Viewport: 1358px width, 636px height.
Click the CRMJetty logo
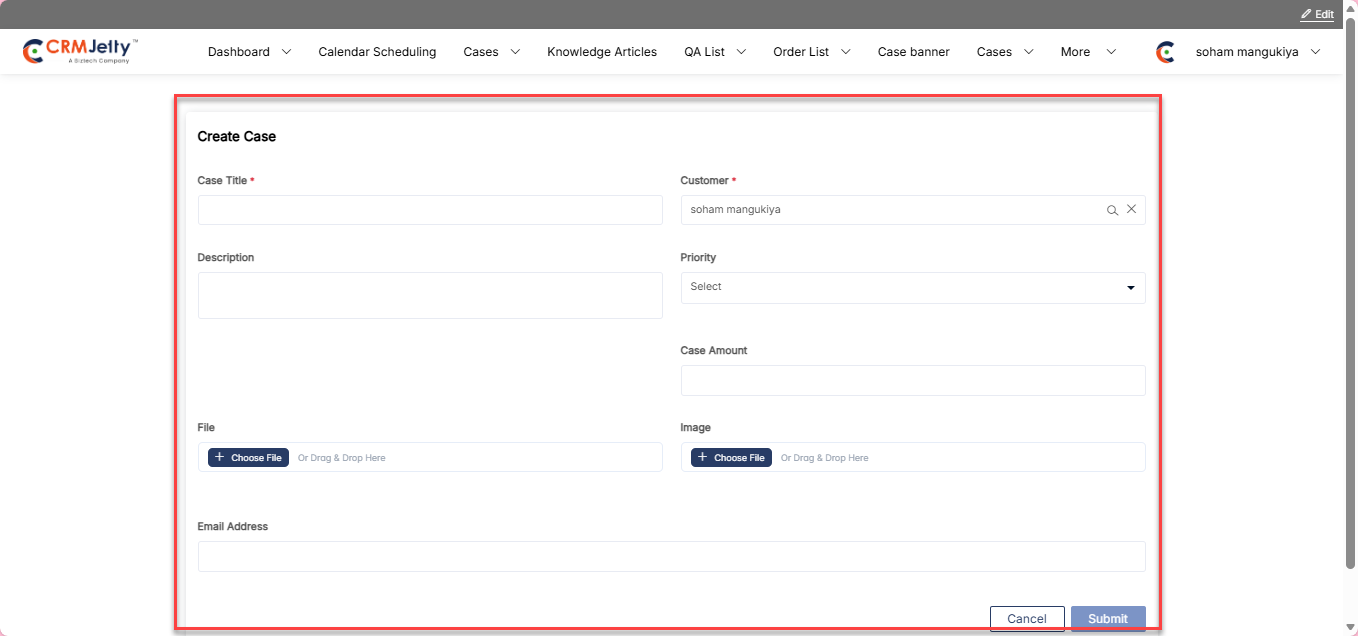pos(80,51)
